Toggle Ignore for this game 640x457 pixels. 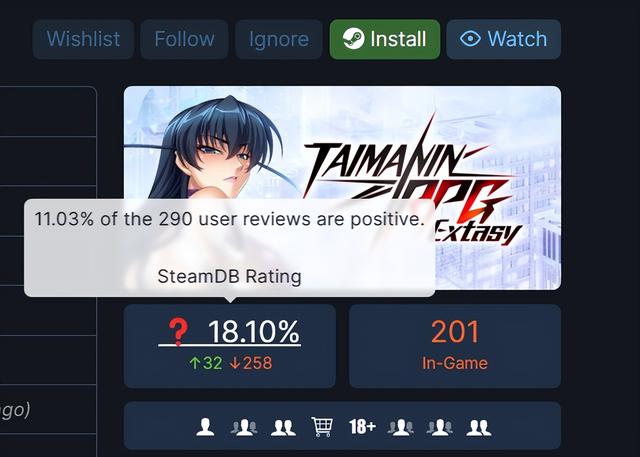point(279,39)
